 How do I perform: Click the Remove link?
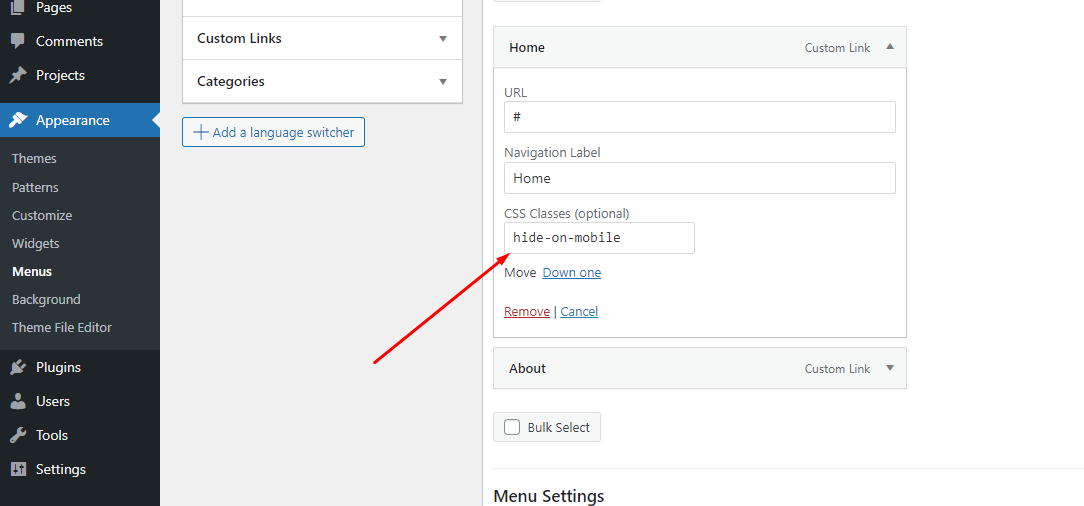tap(527, 312)
